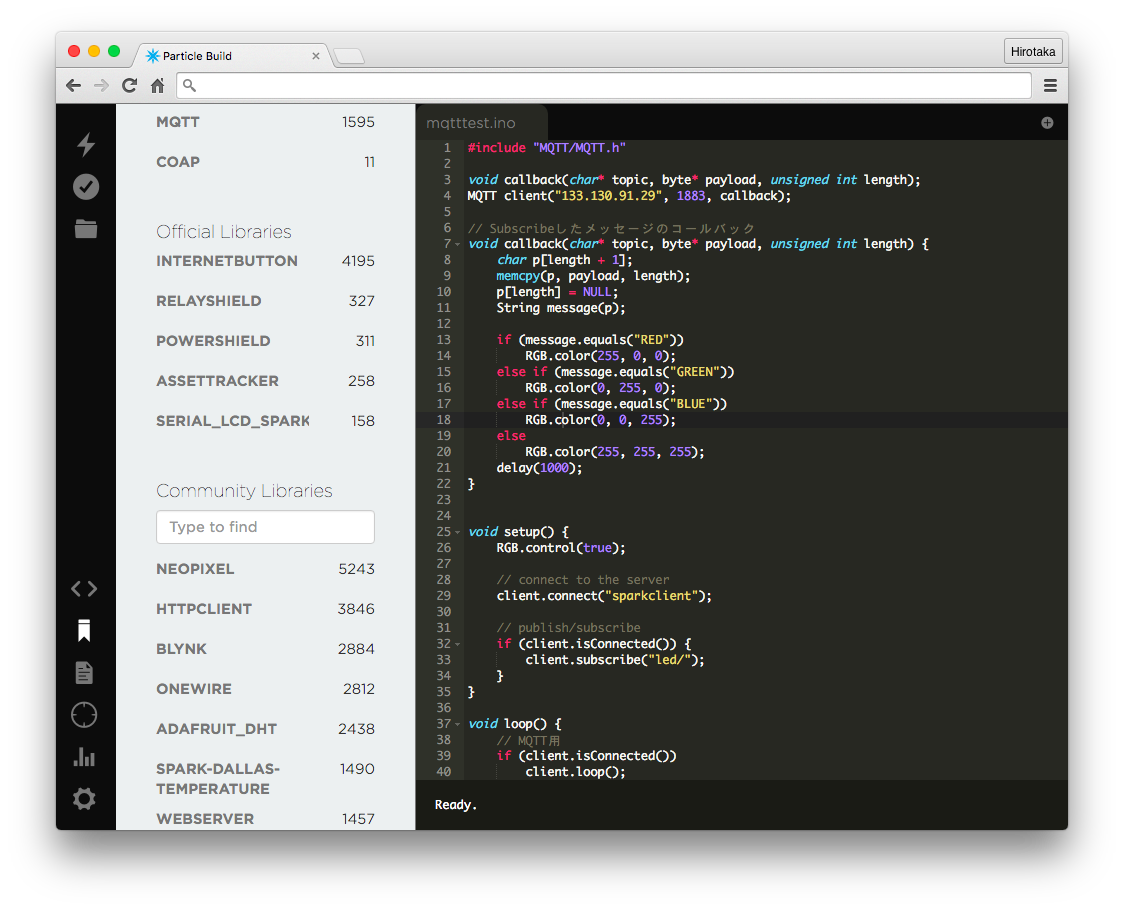Viewport: 1124px width, 910px height.
Task: Open the Devices crosshair target icon
Action: click(84, 715)
